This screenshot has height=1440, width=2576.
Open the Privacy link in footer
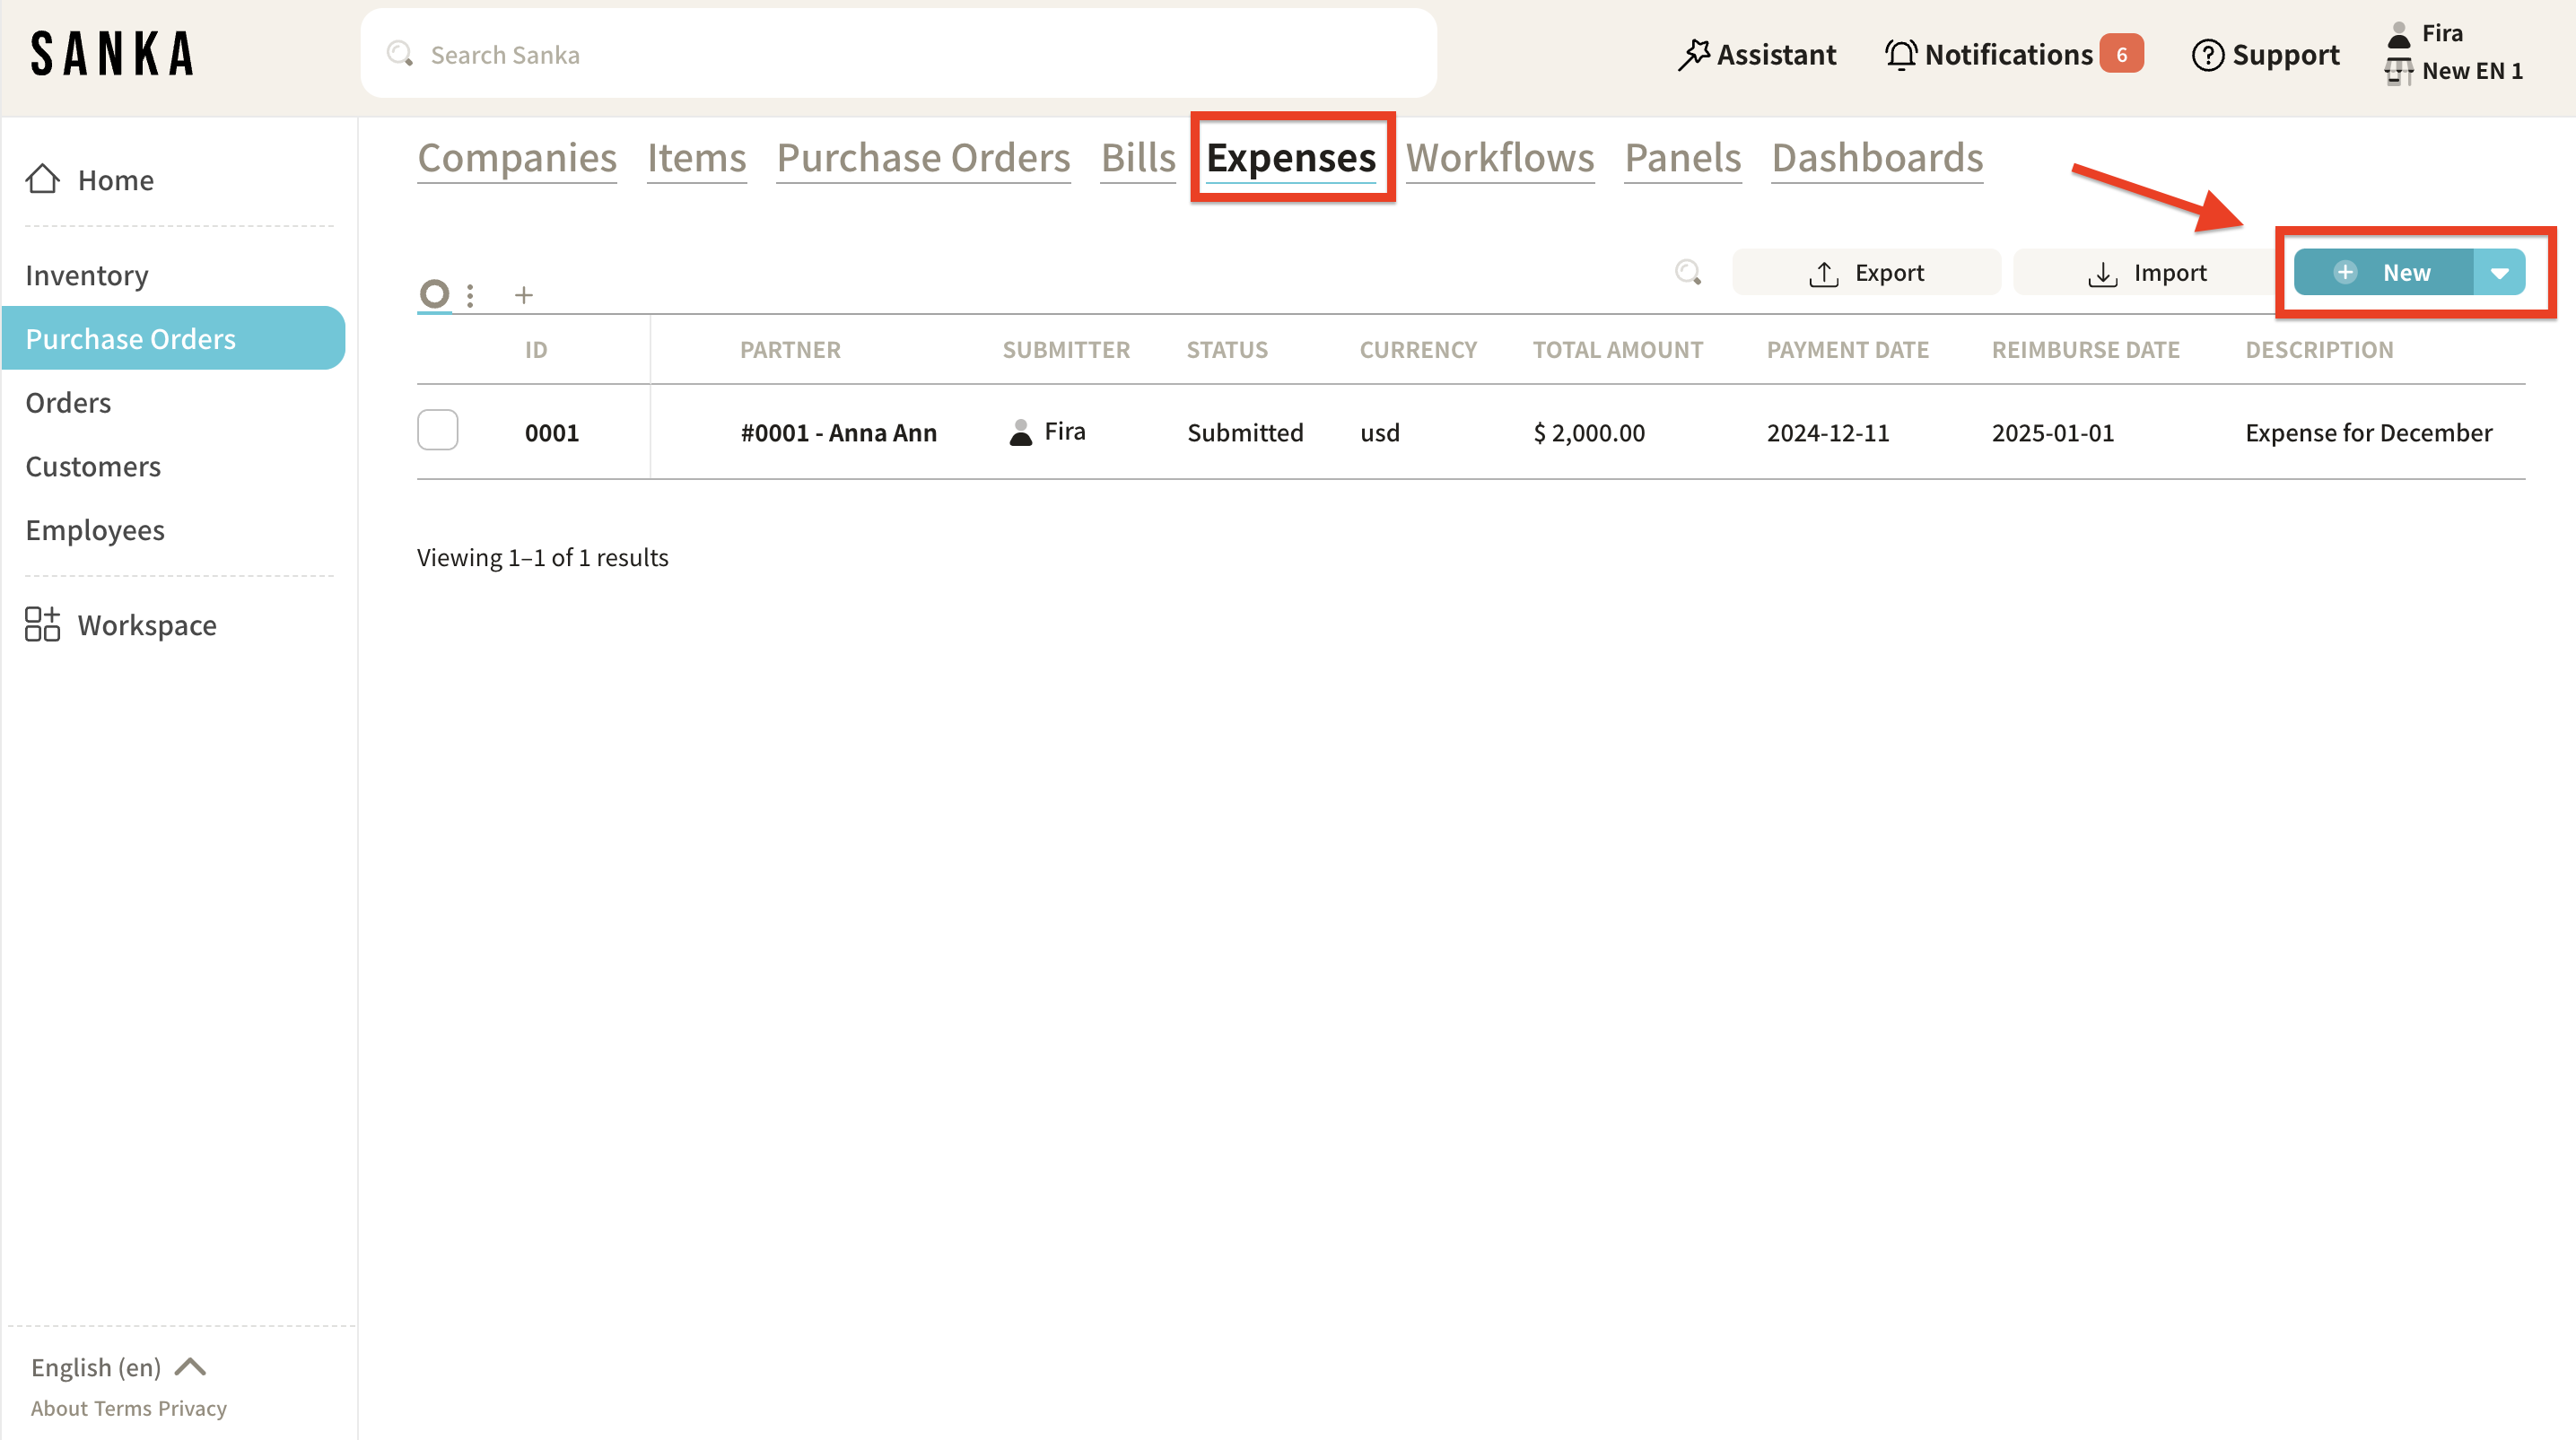192,1407
